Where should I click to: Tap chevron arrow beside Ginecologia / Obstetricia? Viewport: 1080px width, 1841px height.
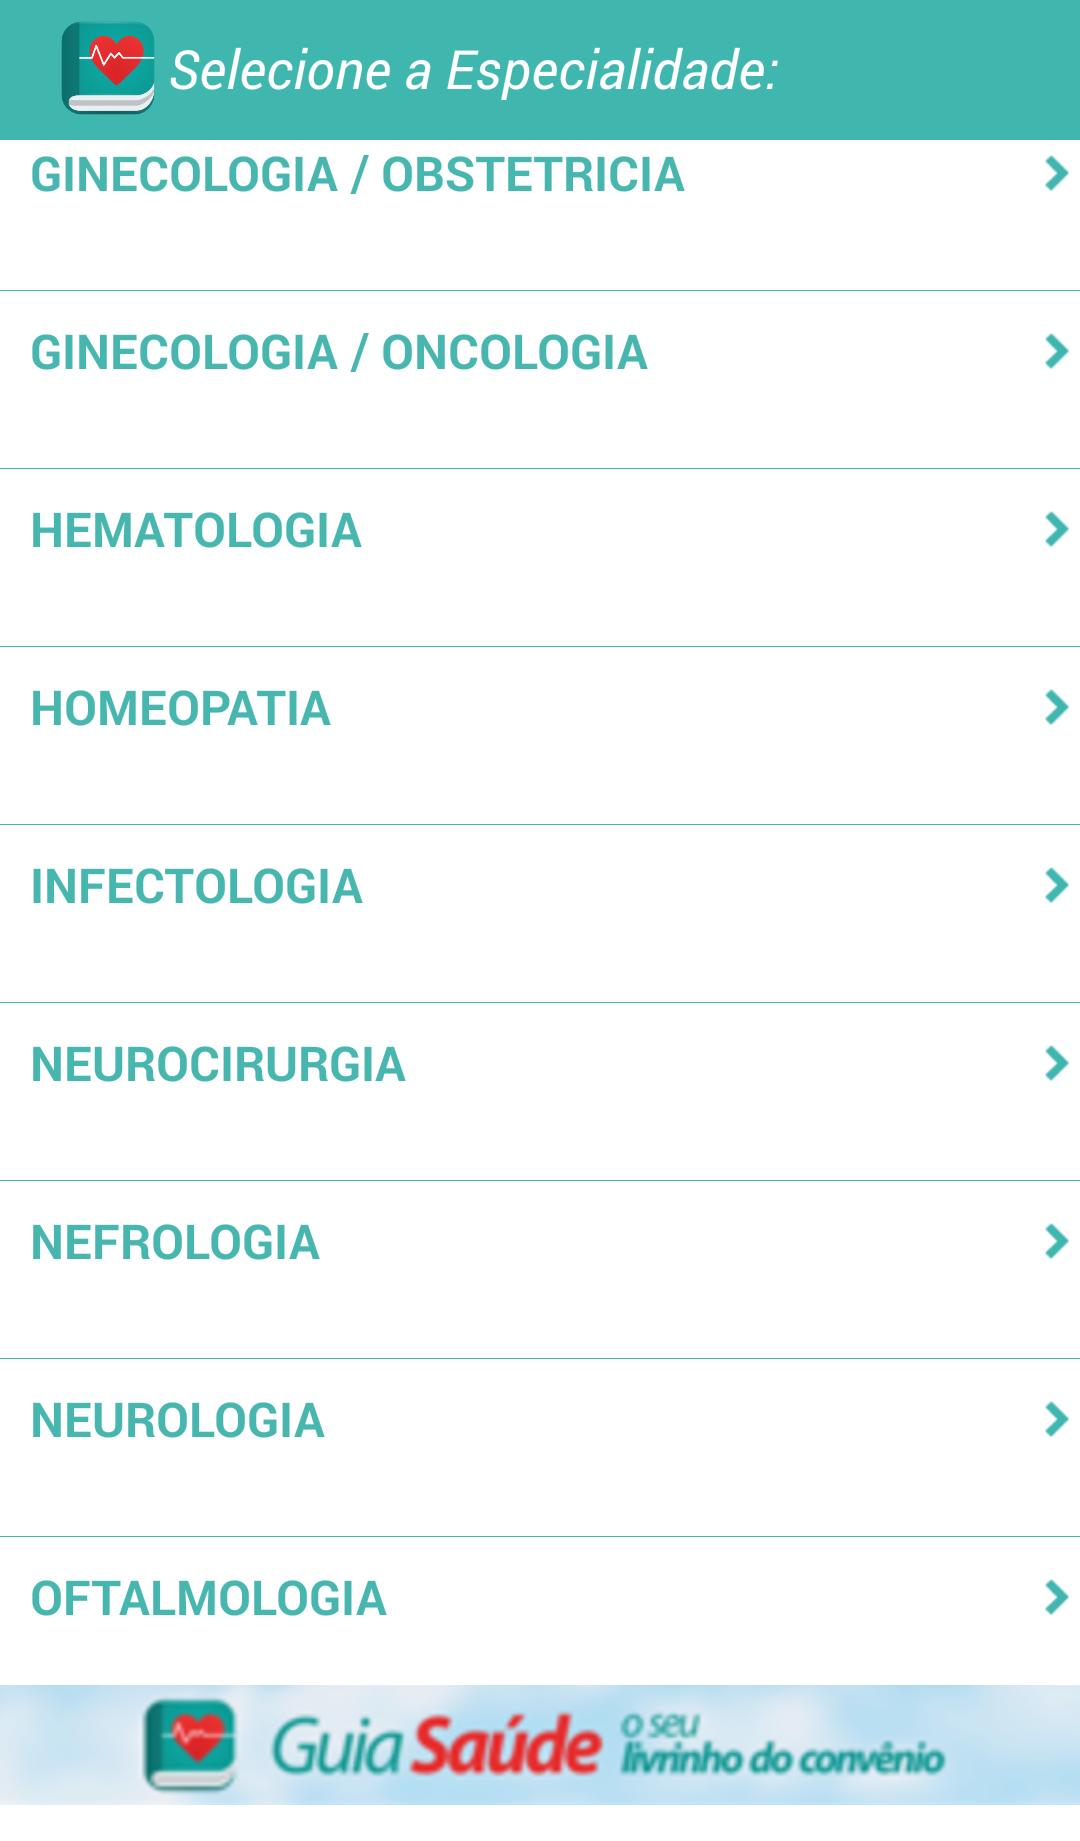coord(1056,174)
